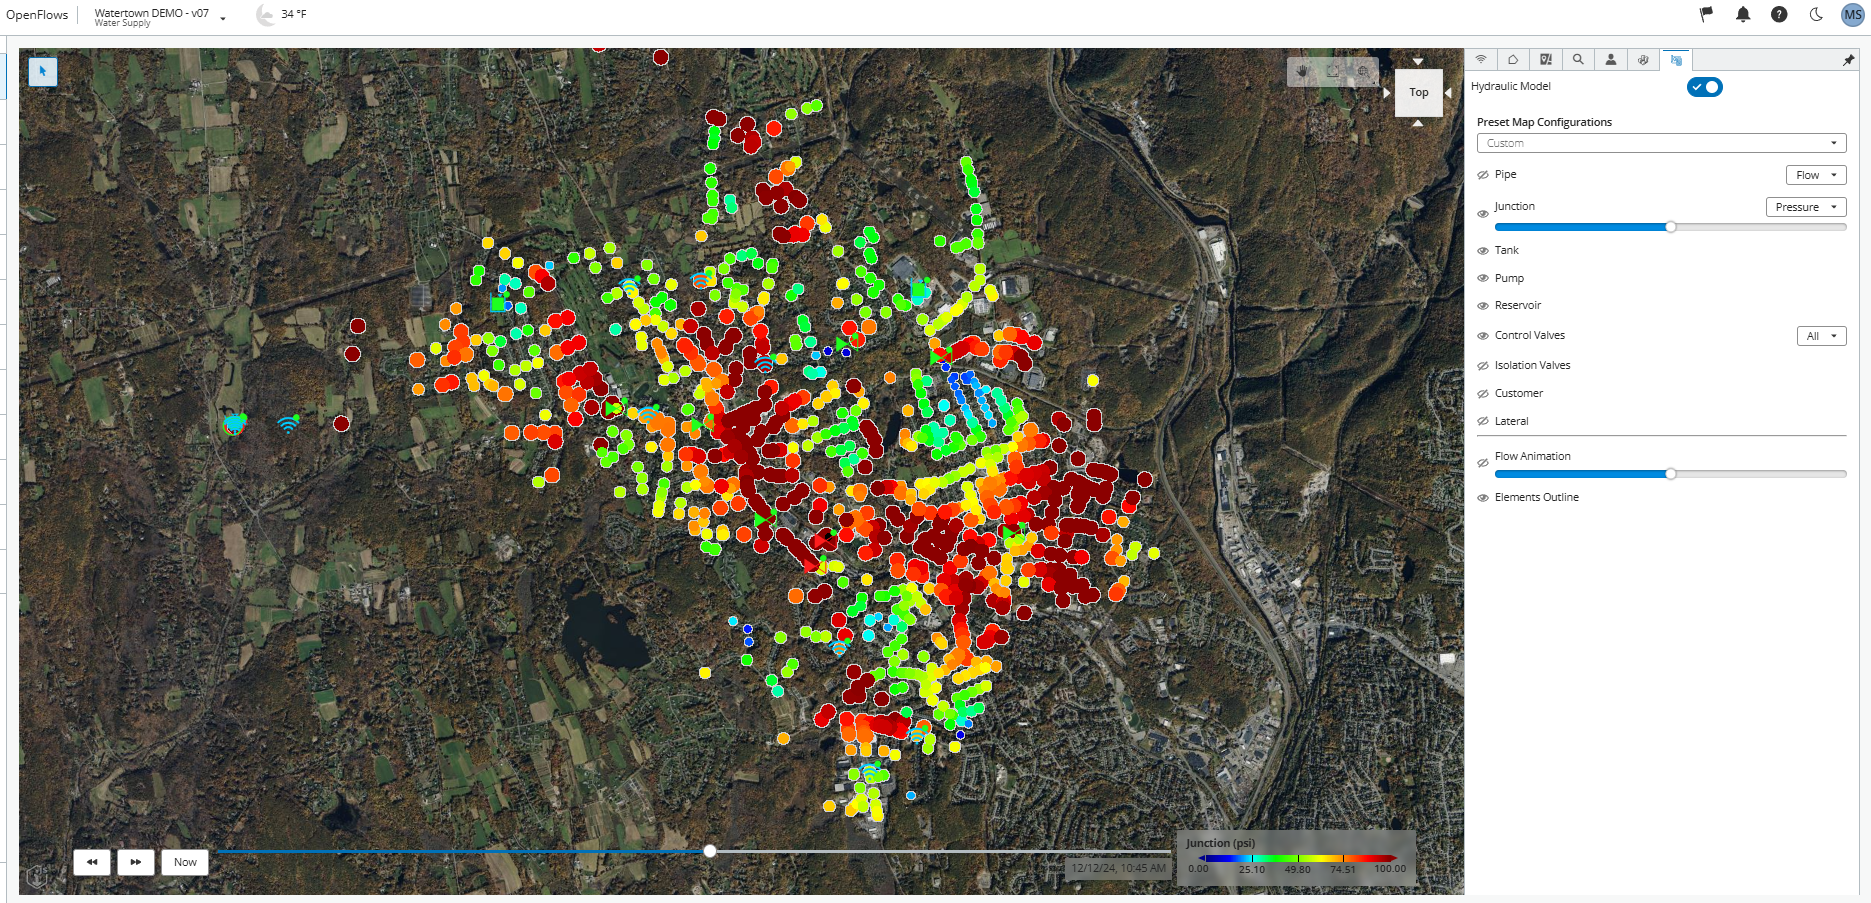1871x903 pixels.
Task: Open the search magnifier panel tab
Action: tap(1578, 60)
